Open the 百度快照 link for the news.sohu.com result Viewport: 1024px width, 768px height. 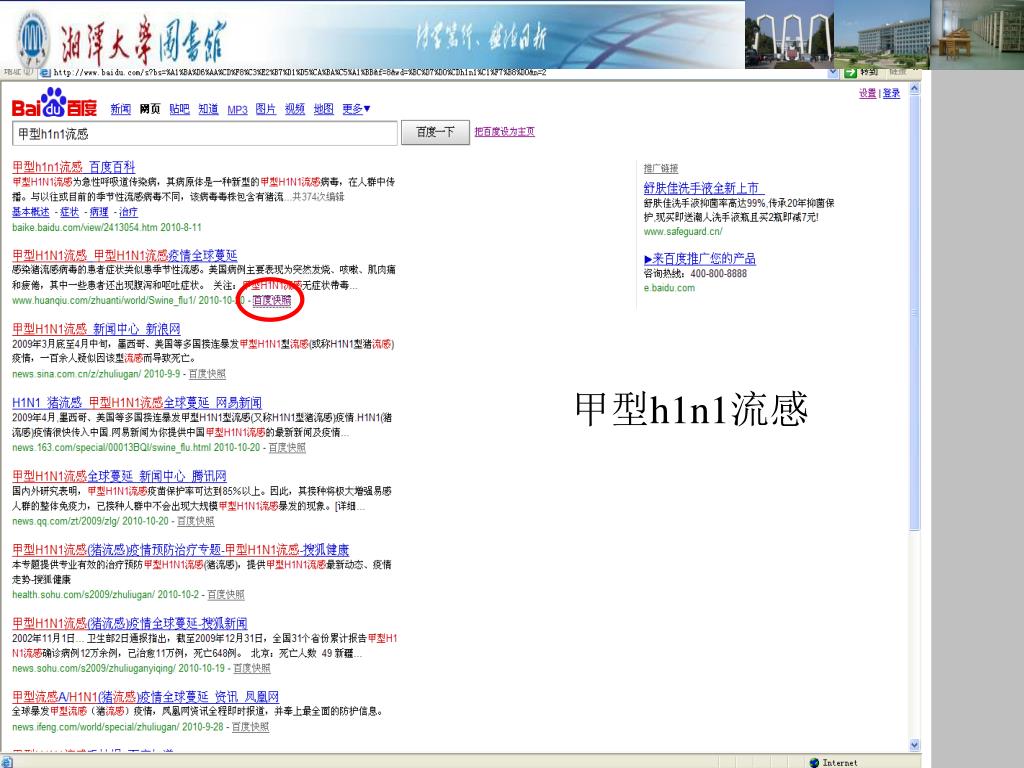251,669
